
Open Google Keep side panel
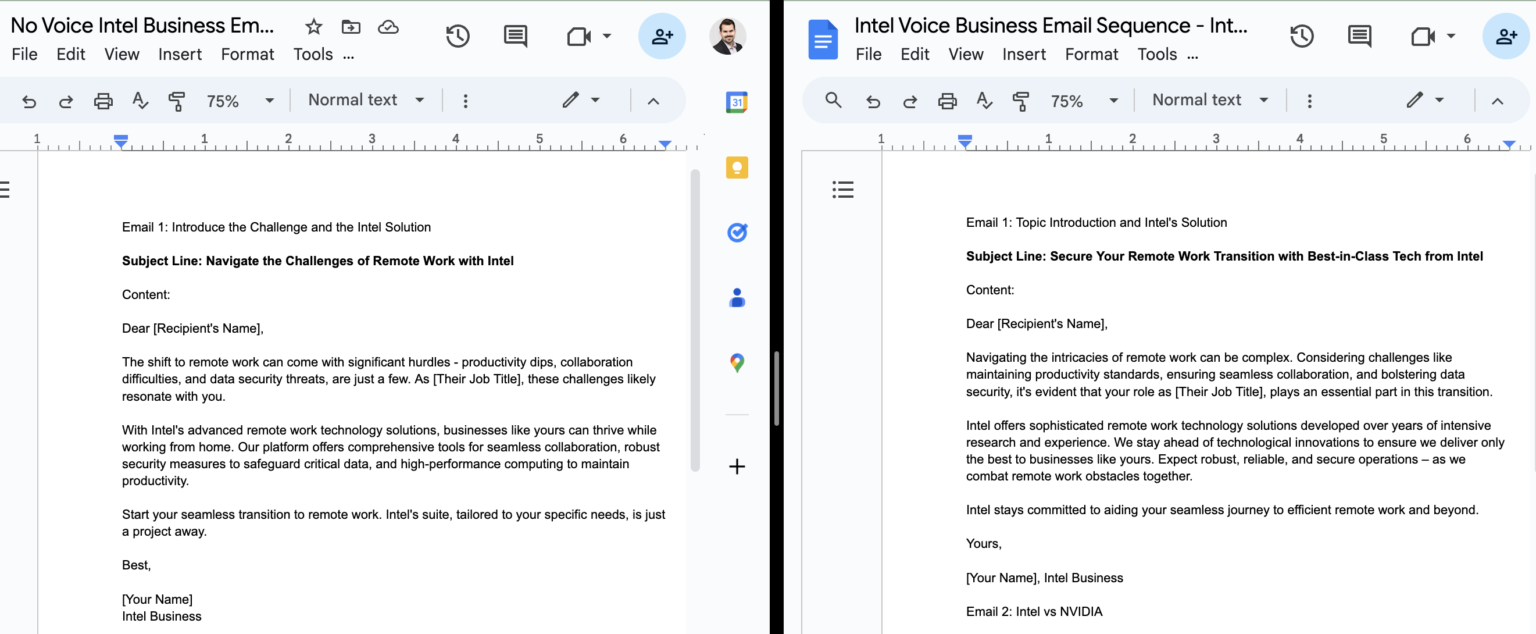(737, 167)
